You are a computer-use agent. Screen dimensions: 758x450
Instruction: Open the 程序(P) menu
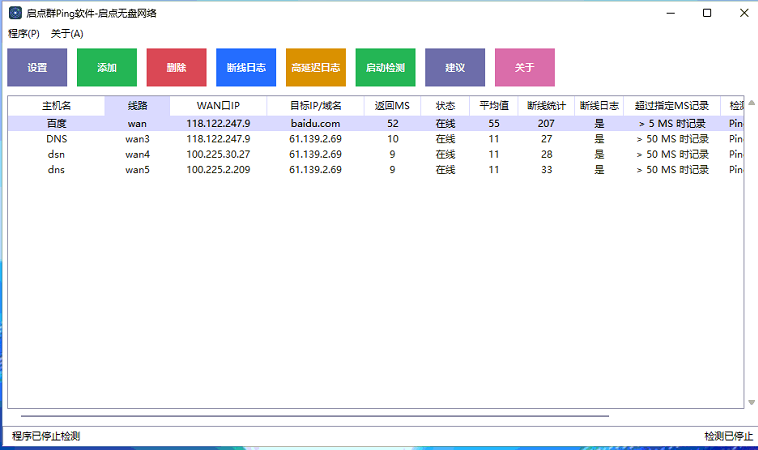[x=24, y=34]
